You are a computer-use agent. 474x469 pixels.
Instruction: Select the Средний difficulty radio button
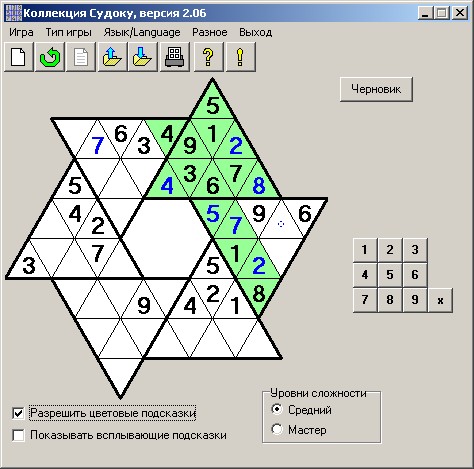click(x=277, y=409)
